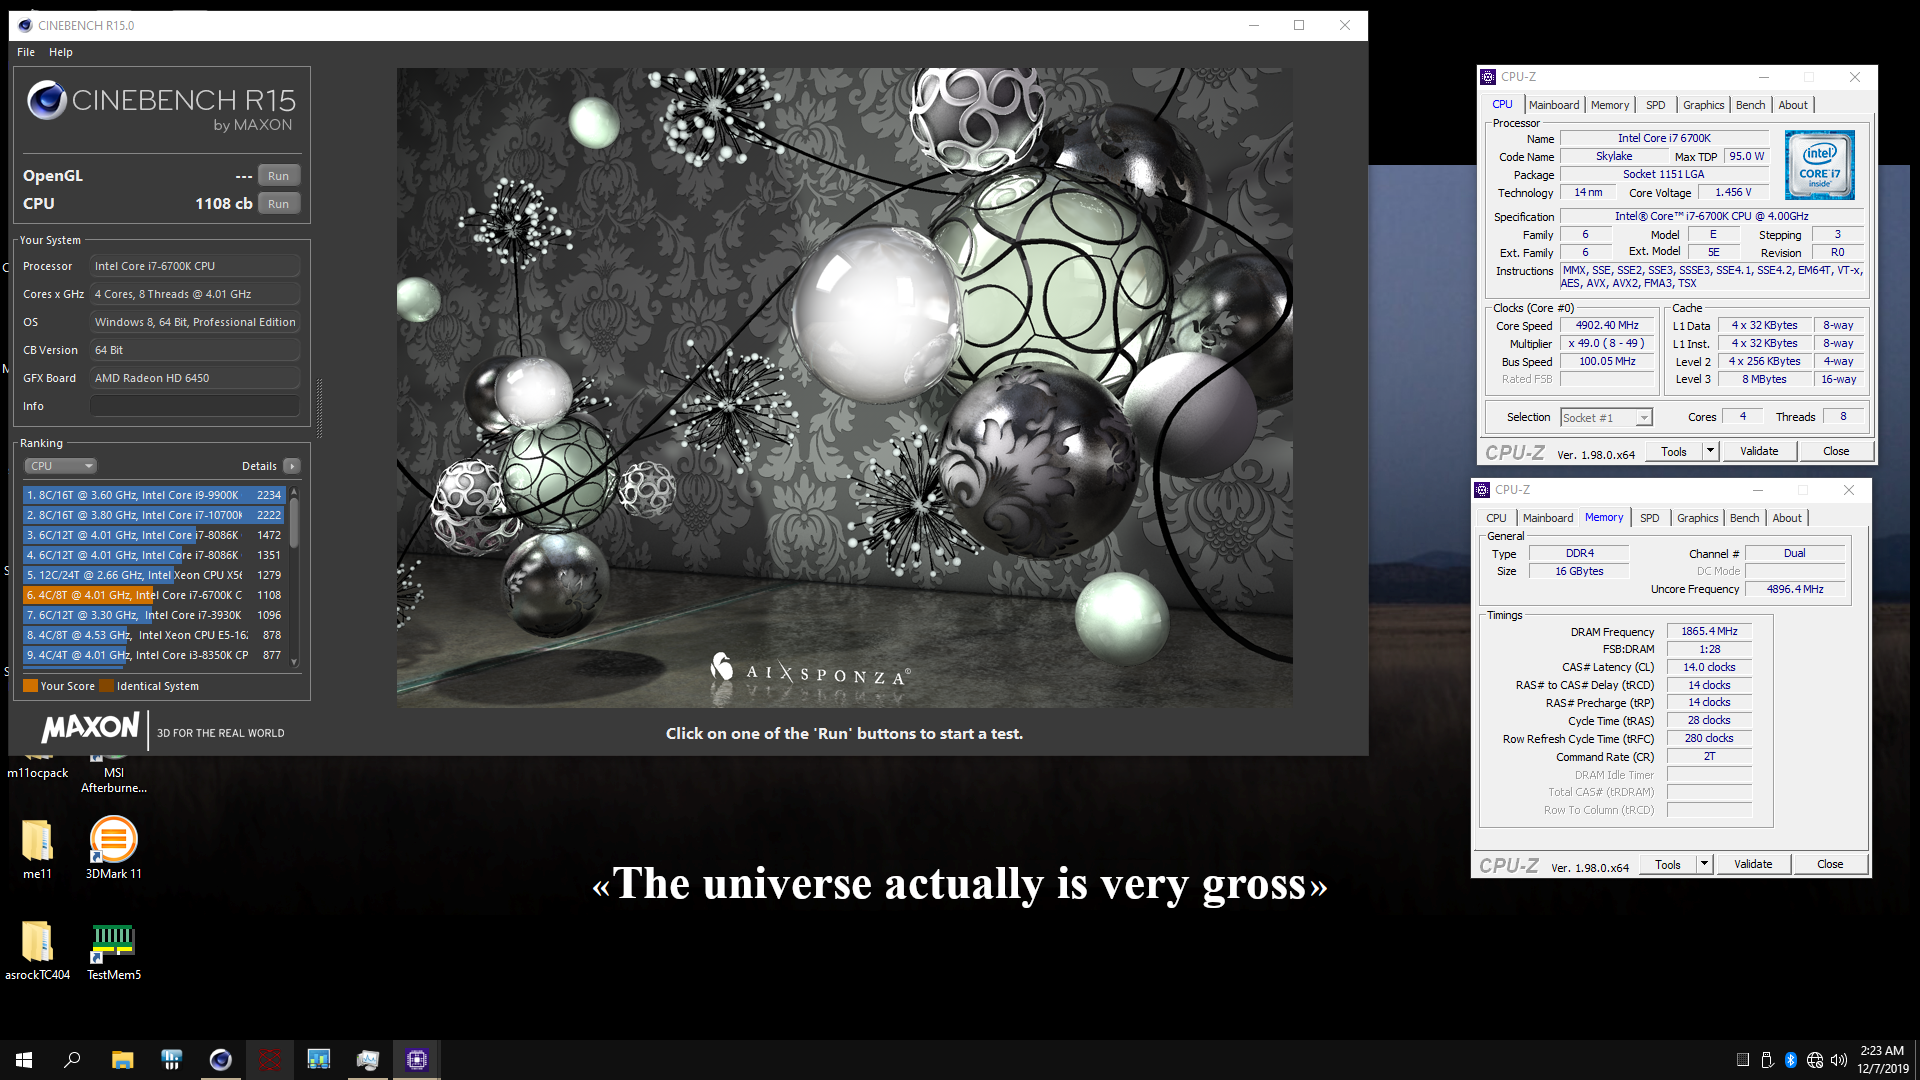Open Graphics tab in bottom CPU-Z window
The width and height of the screenshot is (1920, 1080).
pyautogui.click(x=1697, y=518)
